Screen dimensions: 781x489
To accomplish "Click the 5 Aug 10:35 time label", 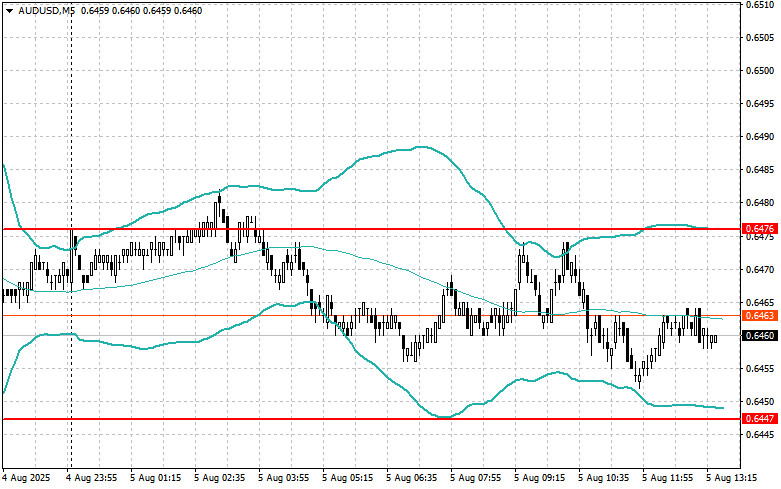I will [x=603, y=478].
